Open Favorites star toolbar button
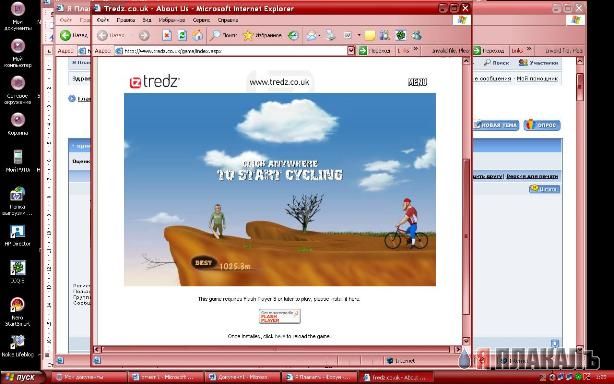614x384 pixels. [262, 36]
